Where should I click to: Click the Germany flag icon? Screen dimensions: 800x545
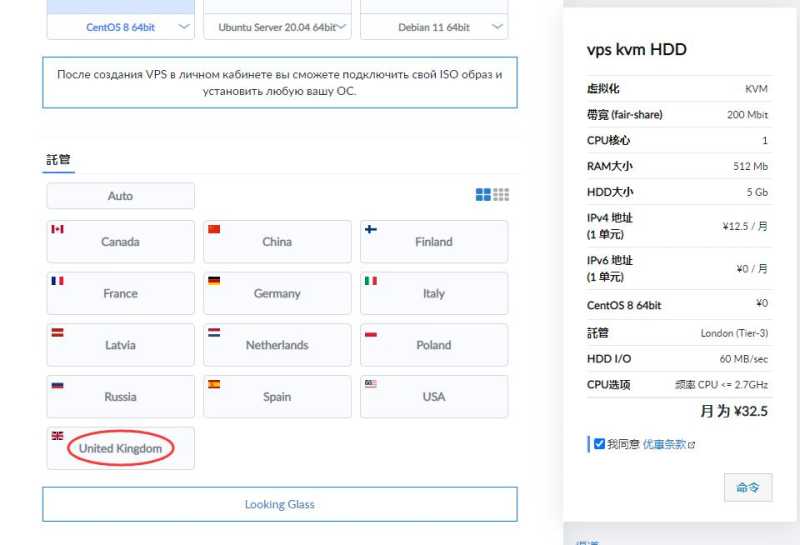click(x=214, y=281)
